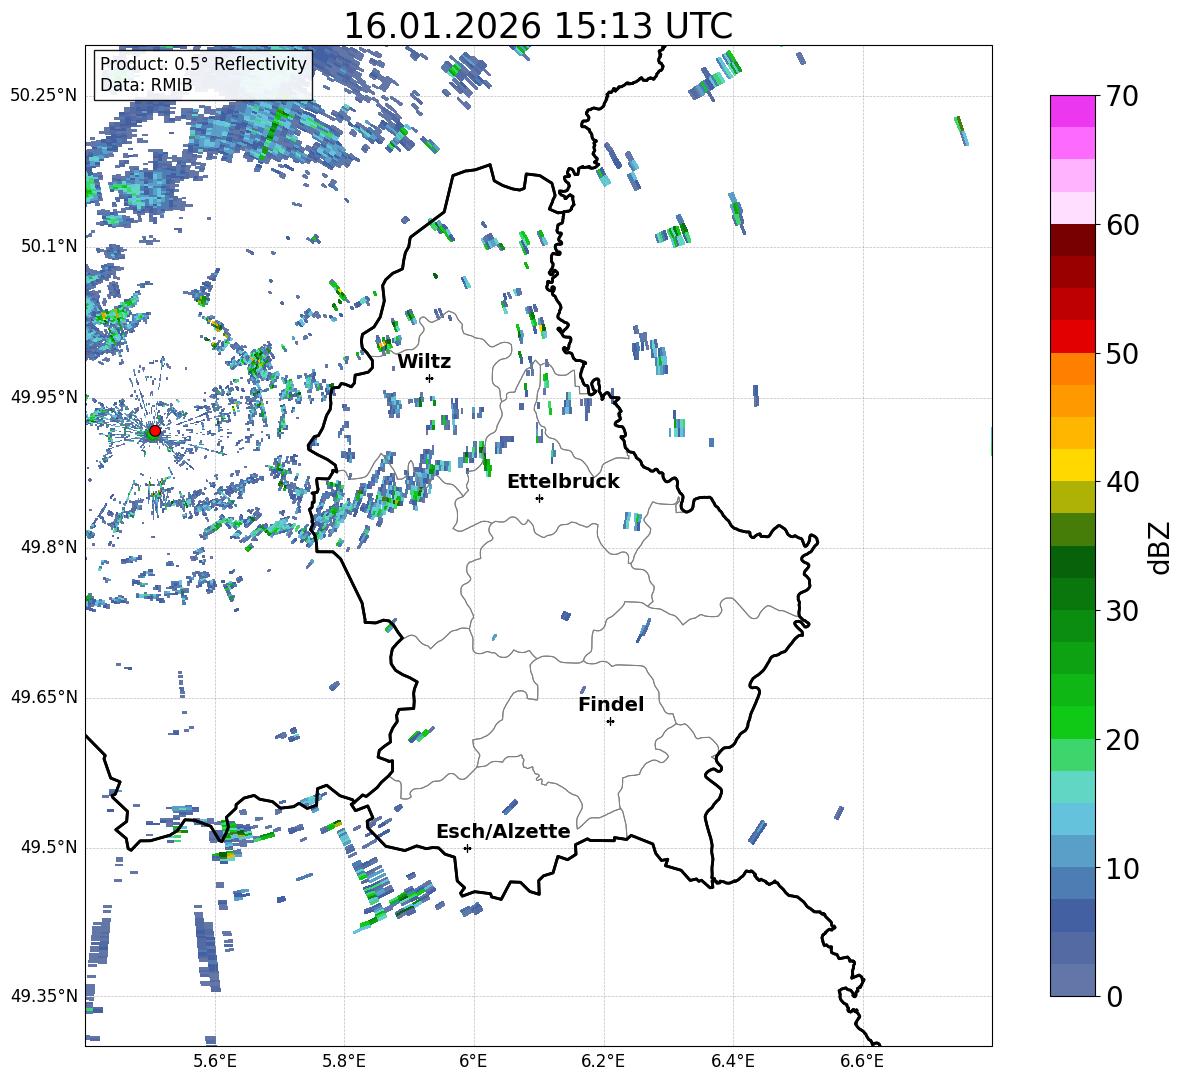Screen dimensions: 1184x1081
Task: Click the 6.6°E longitude label
Action: coord(862,1062)
